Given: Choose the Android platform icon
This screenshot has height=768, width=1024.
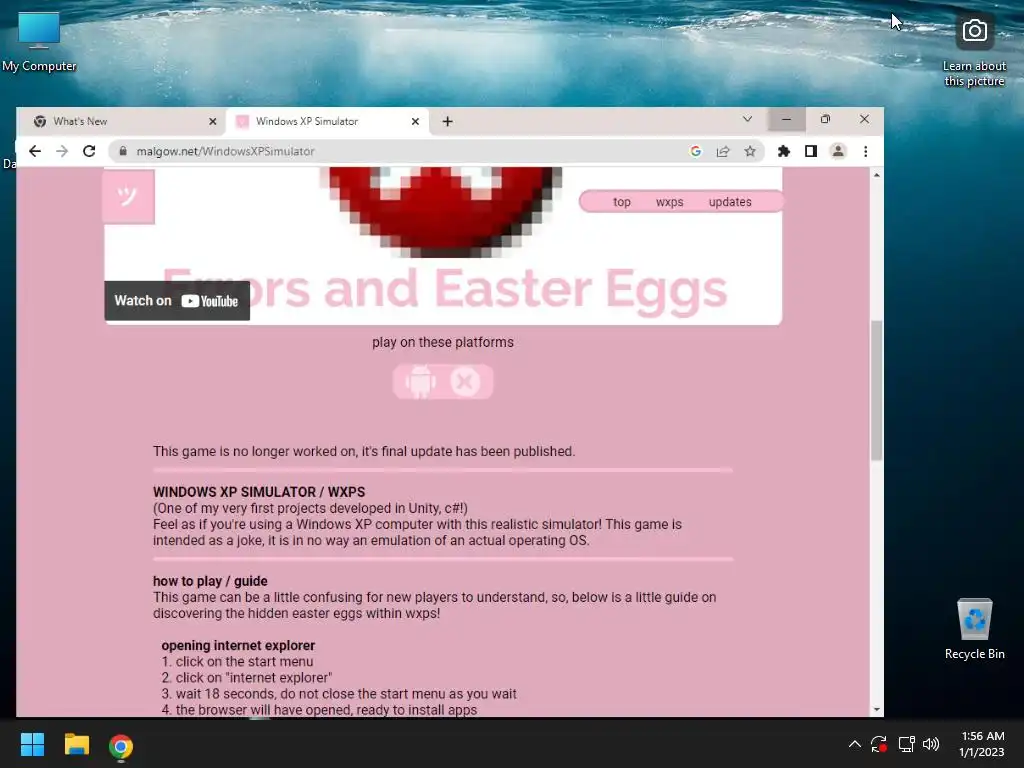Looking at the screenshot, I should click(x=420, y=381).
